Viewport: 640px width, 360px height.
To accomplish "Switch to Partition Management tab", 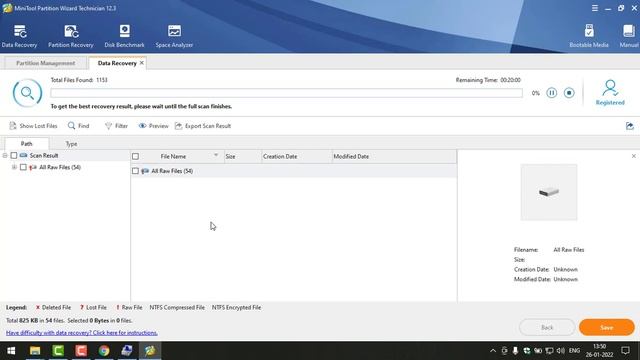I will [45, 63].
